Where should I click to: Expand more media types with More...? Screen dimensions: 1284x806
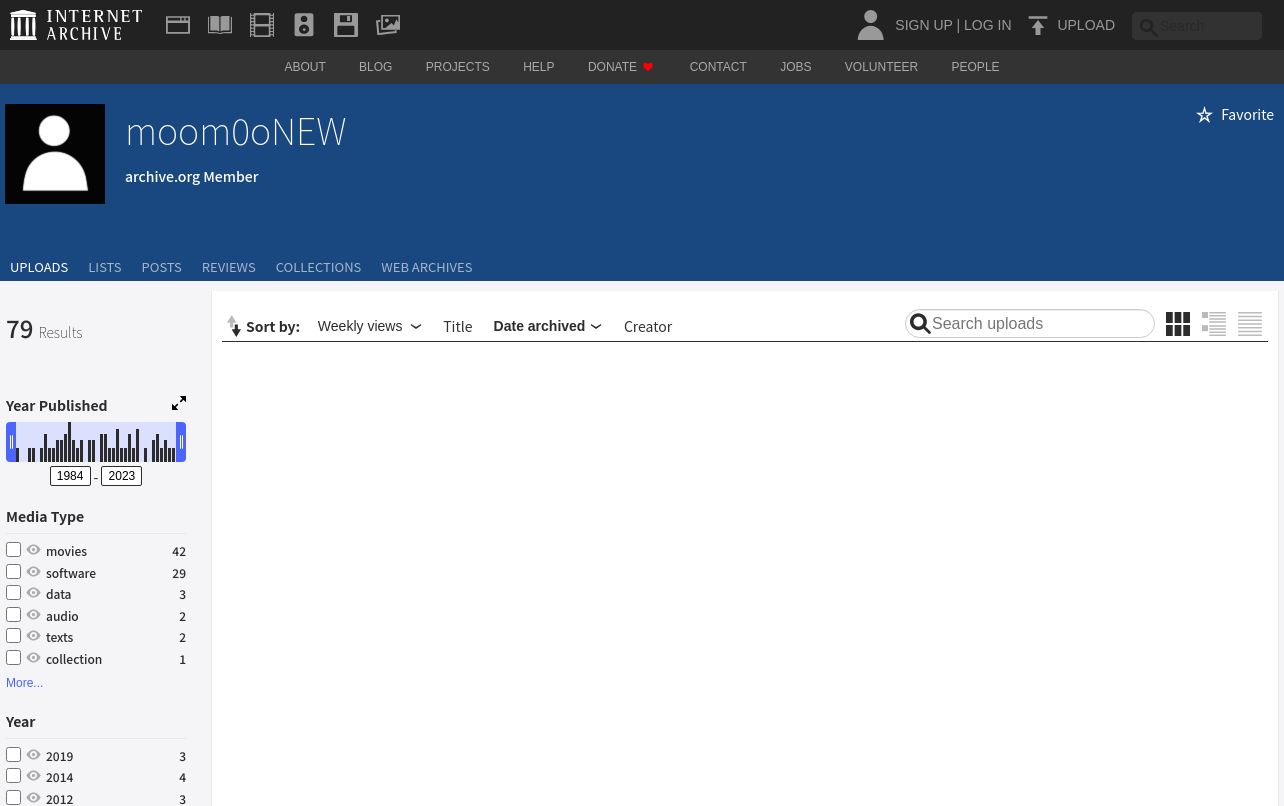(24, 683)
